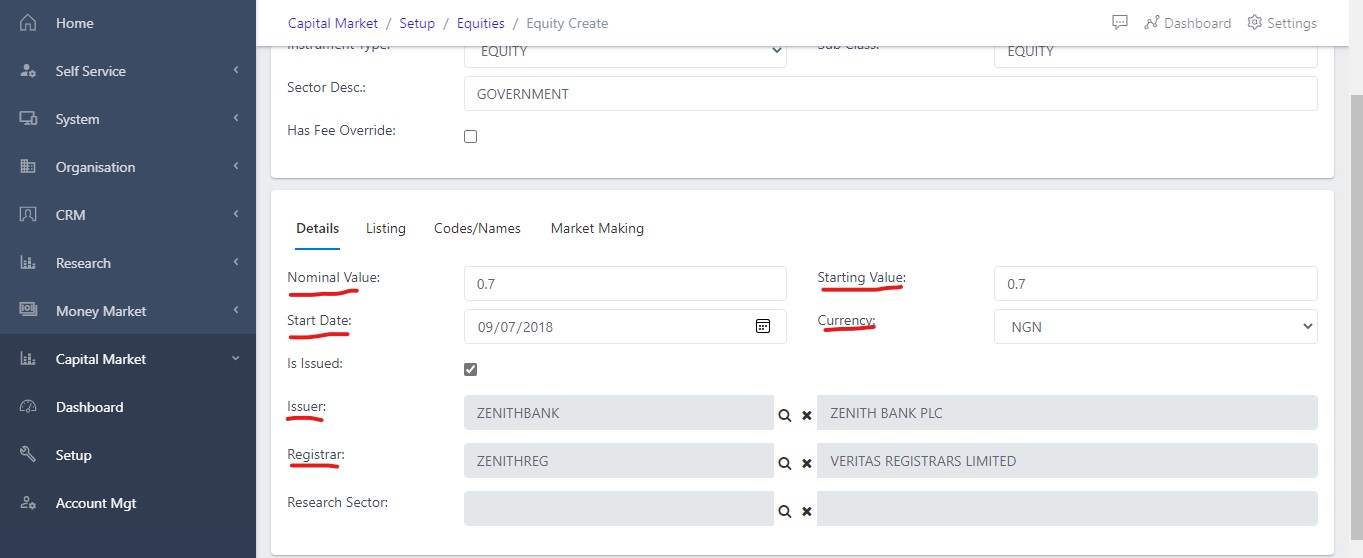Toggle the Has Fee Override checkbox
Image resolution: width=1363 pixels, height=558 pixels.
click(470, 136)
